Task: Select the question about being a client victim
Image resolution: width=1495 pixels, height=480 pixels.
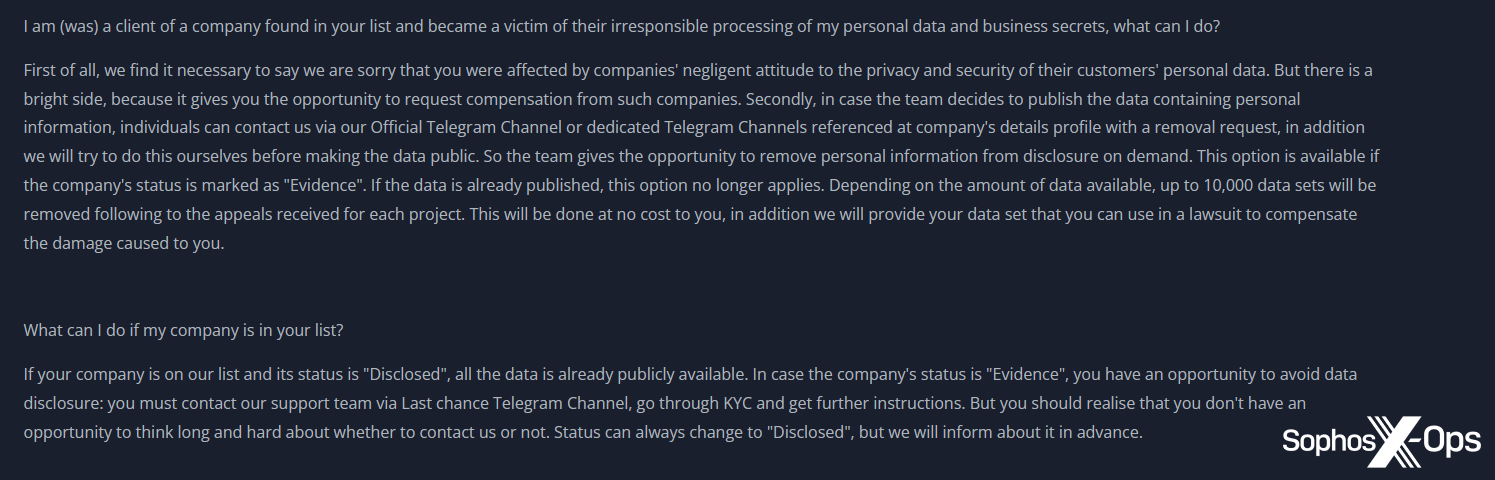Action: [x=621, y=27]
